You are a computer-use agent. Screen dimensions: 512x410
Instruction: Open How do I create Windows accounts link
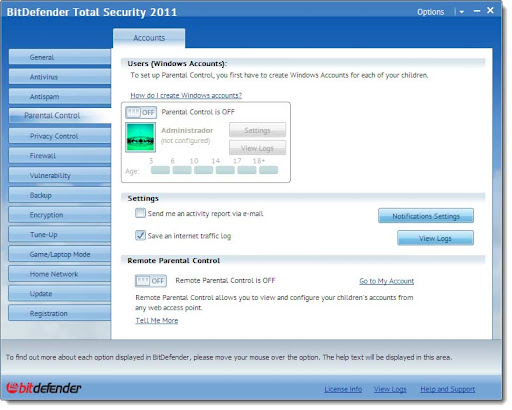coord(186,95)
